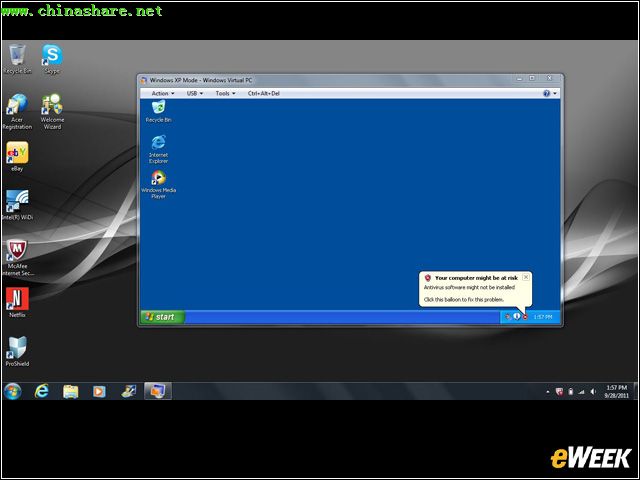This screenshot has width=640, height=480.
Task: Click the red security shield tray icon in XP
Action: click(x=525, y=317)
